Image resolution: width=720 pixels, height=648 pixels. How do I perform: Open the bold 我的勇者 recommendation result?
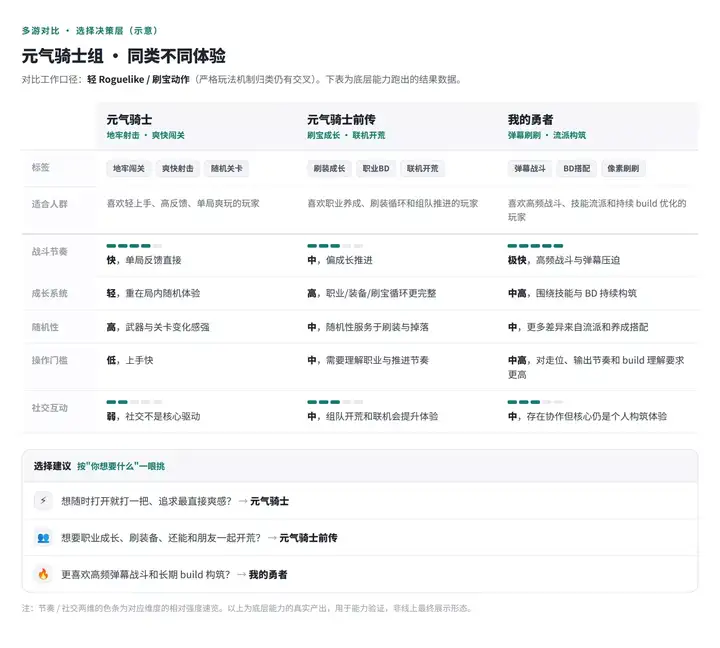coord(268,575)
